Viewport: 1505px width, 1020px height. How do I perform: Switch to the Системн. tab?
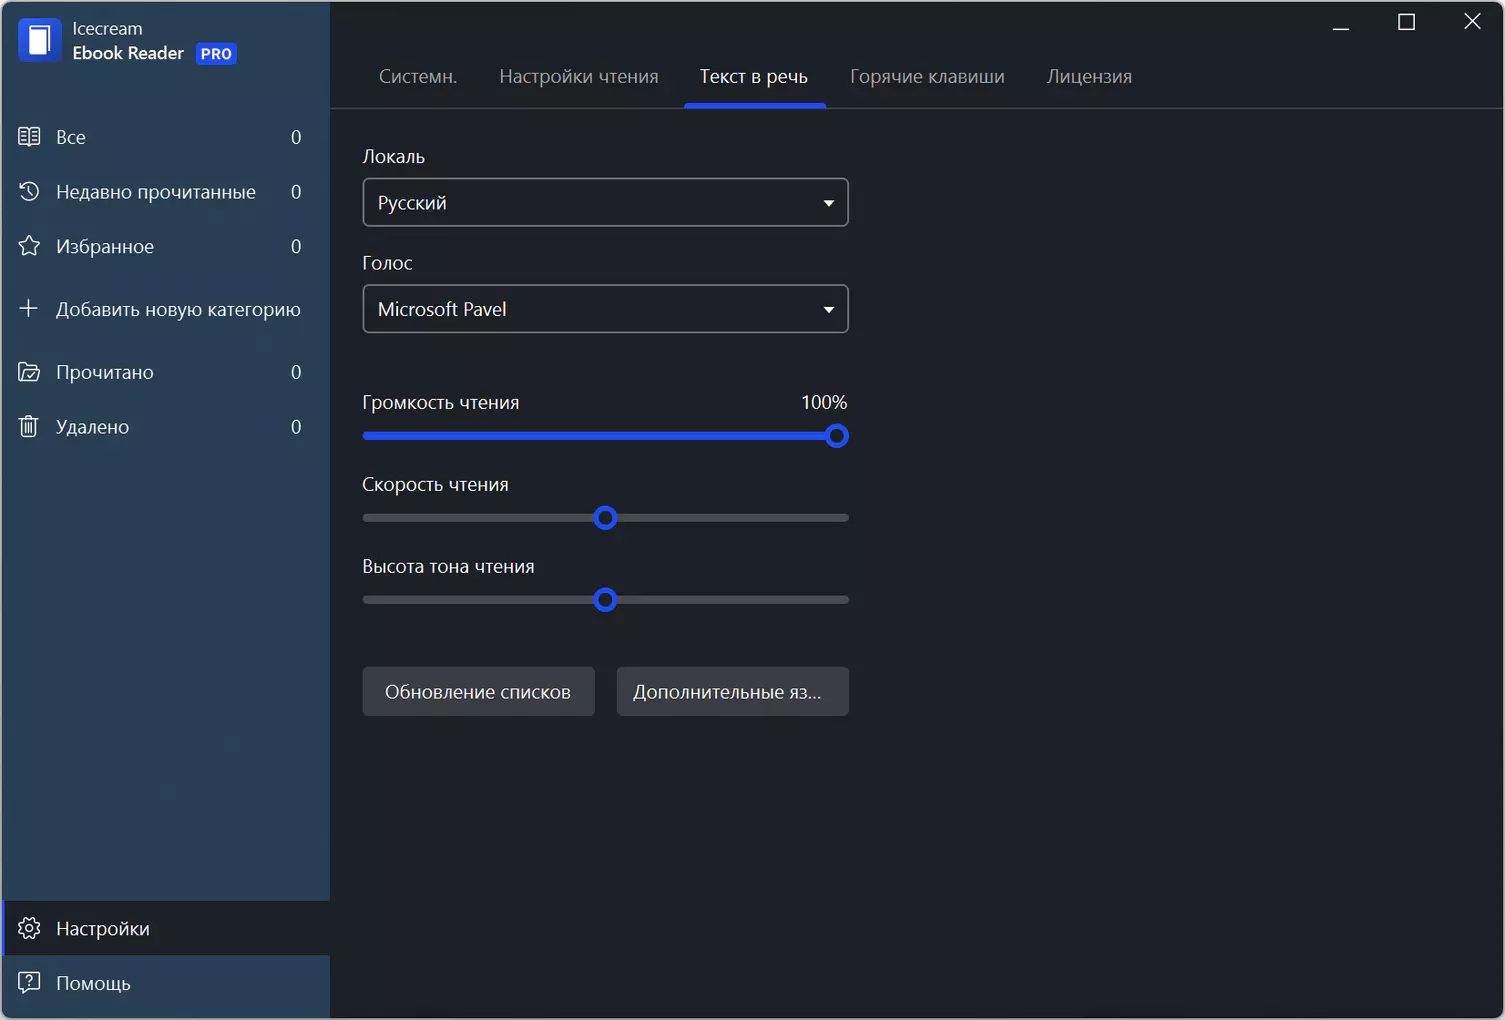[x=418, y=77]
